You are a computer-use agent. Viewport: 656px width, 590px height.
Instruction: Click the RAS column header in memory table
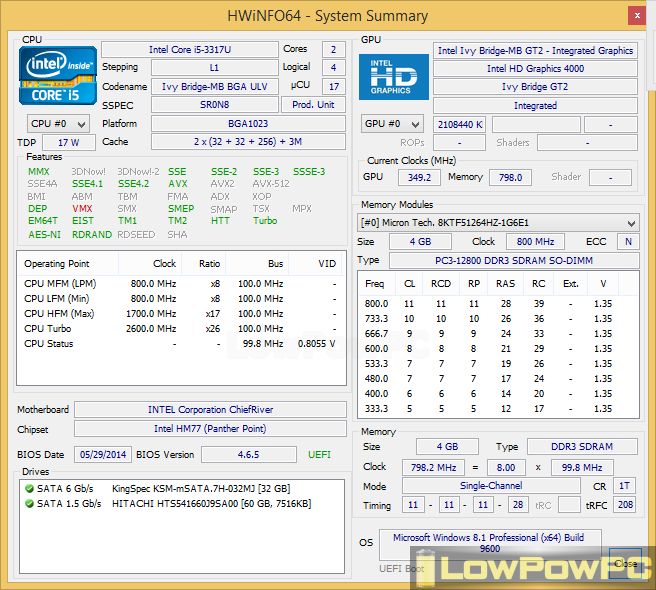(505, 284)
